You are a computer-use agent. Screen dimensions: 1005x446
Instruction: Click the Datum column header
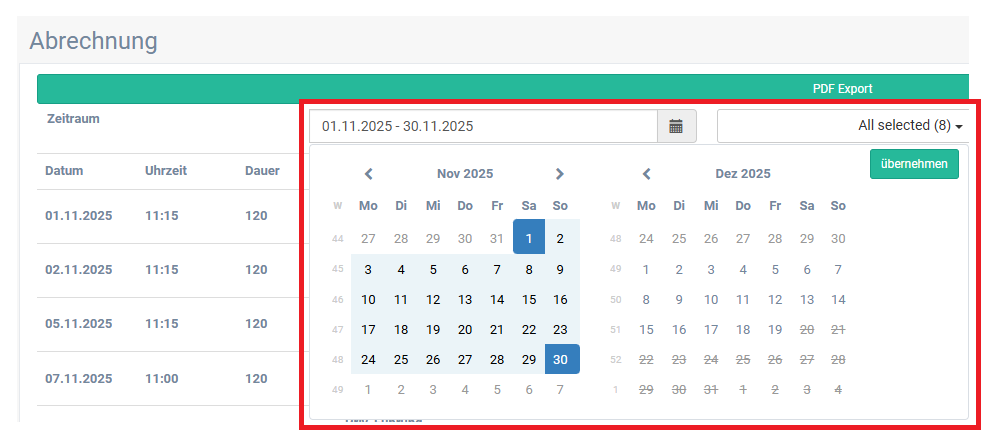63,170
